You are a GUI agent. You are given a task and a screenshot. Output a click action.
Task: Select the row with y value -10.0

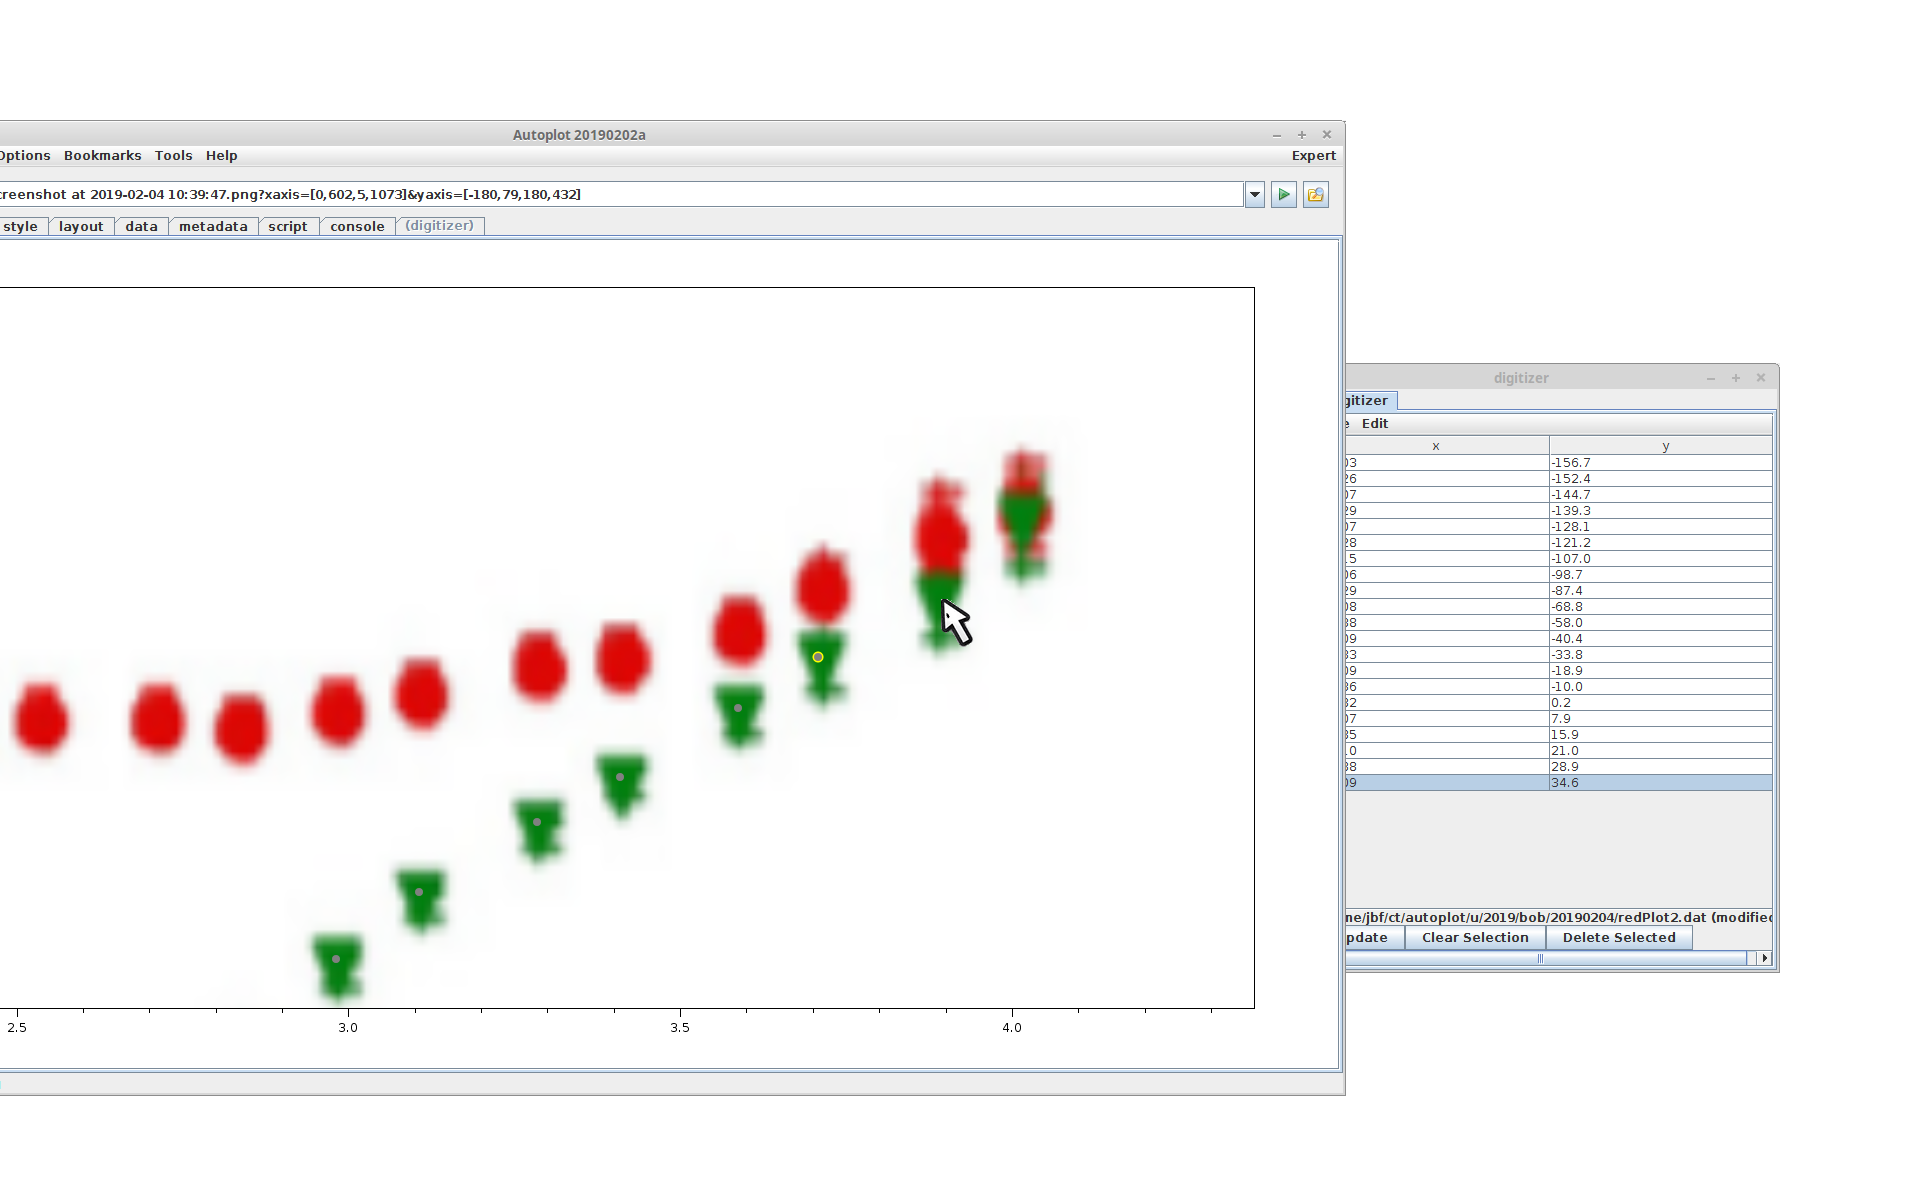click(1559, 687)
